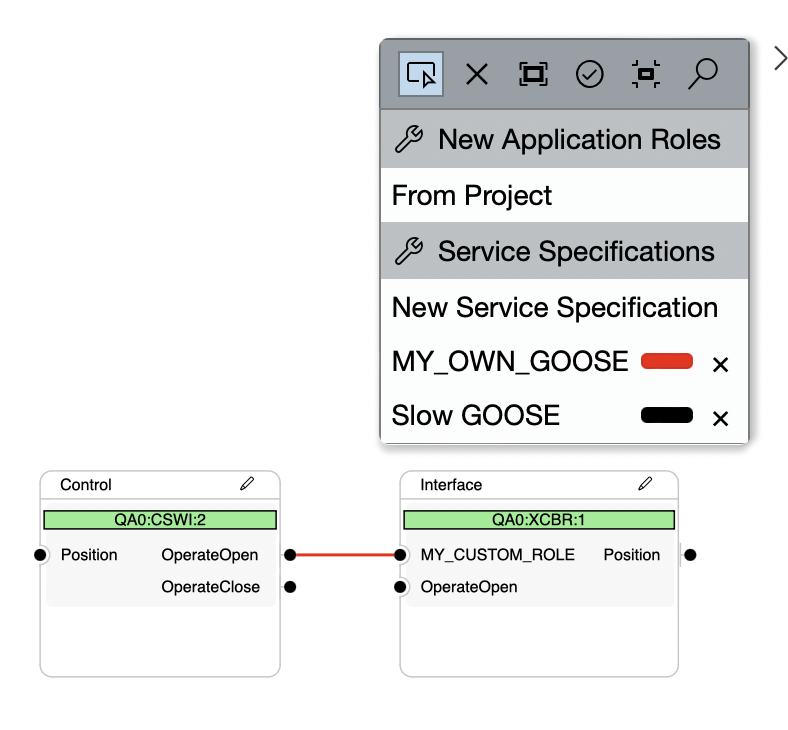Remove the MY_OWN_GOOSE service specification
788x730 pixels.
click(720, 364)
